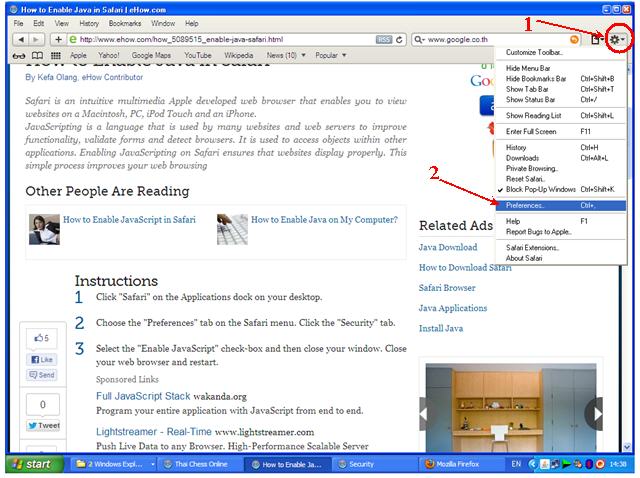The height and width of the screenshot is (478, 640).
Task: Open the Google Maps bookmark
Action: pyautogui.click(x=151, y=56)
